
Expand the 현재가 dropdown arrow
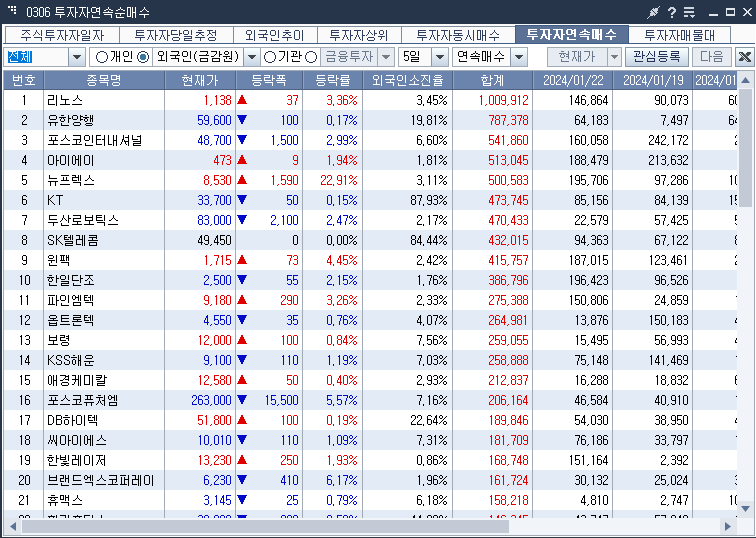pos(614,57)
